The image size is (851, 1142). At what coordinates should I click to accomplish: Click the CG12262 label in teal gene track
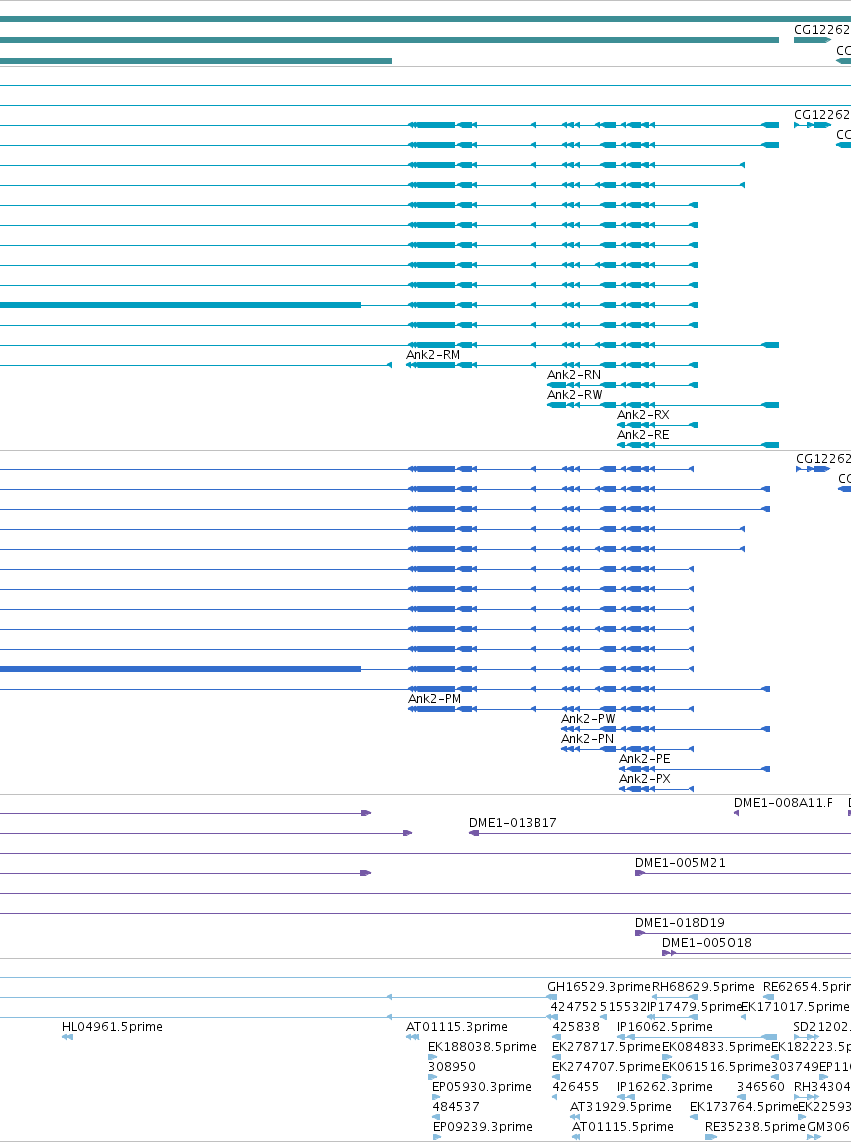pos(822,30)
